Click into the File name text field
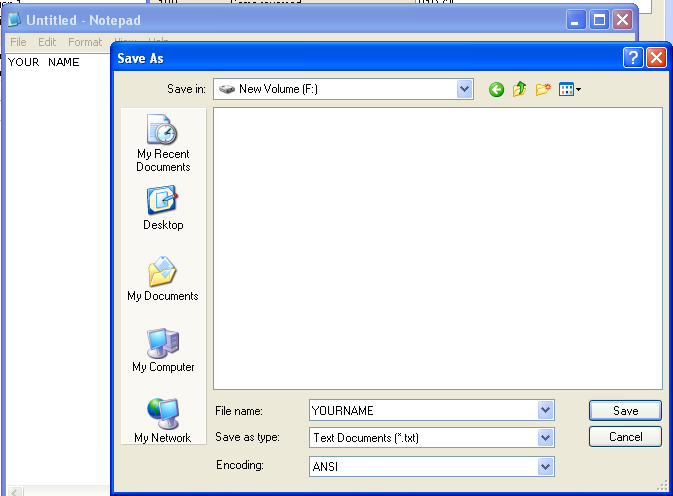The image size is (673, 496). tap(424, 410)
